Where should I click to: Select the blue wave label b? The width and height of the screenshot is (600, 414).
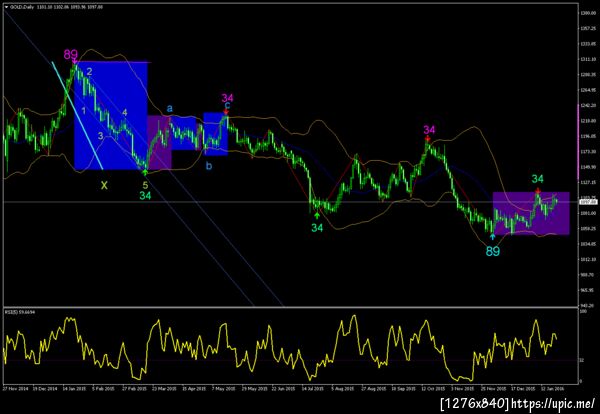[x=209, y=166]
